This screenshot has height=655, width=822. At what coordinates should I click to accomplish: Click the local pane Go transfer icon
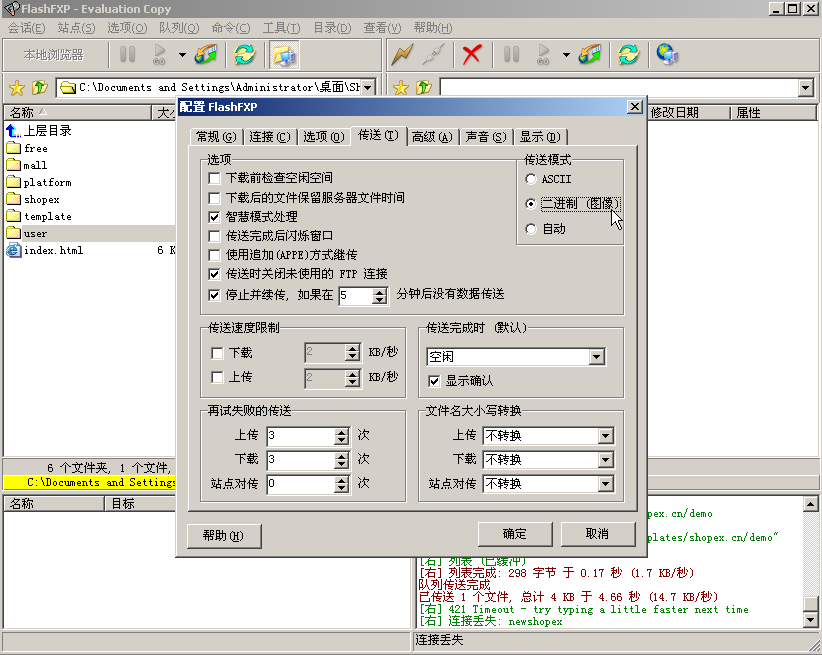159,54
